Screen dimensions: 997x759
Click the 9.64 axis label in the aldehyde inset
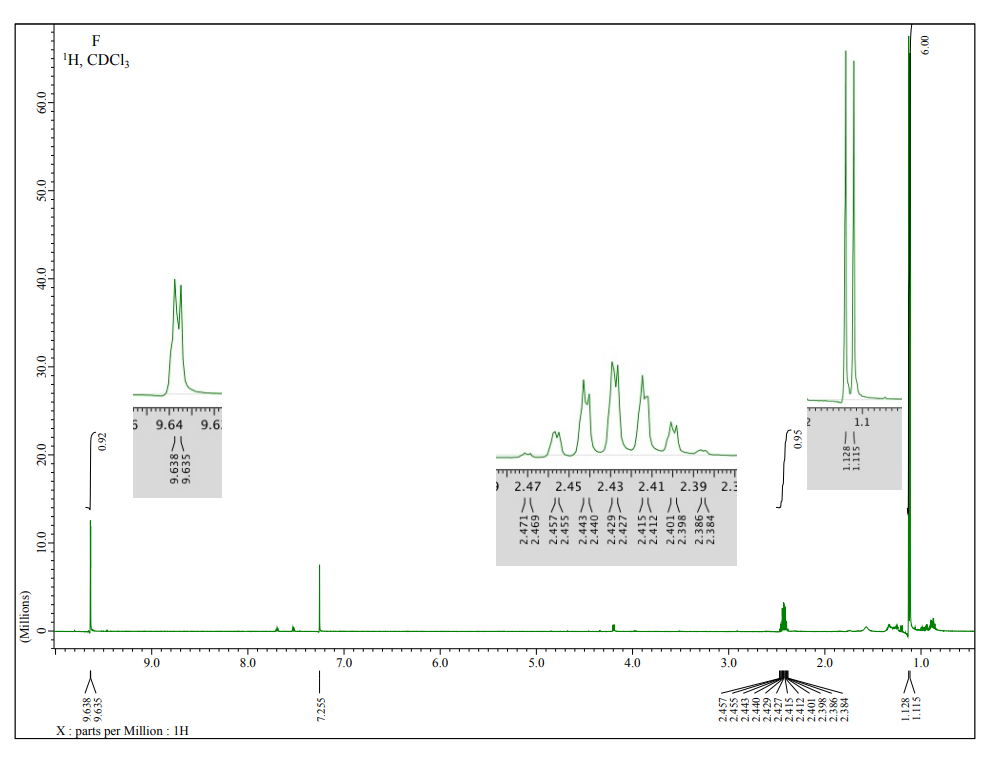pyautogui.click(x=169, y=425)
